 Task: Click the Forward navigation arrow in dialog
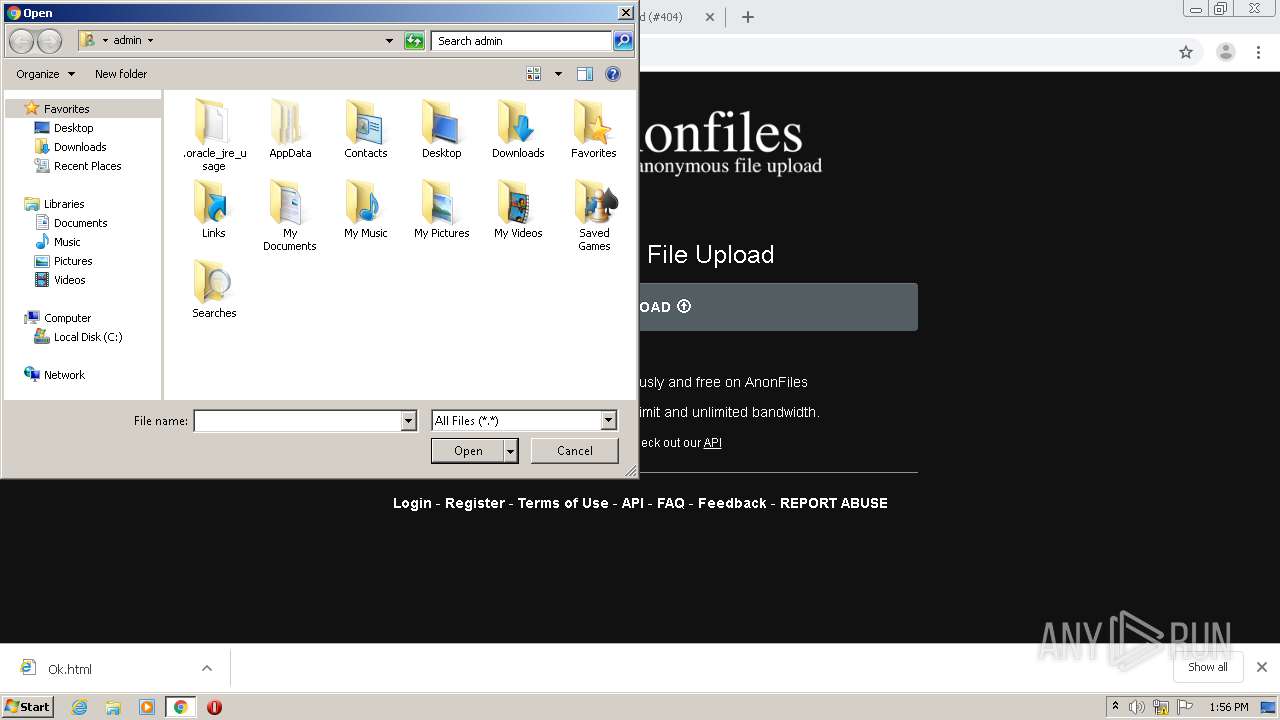coord(49,41)
